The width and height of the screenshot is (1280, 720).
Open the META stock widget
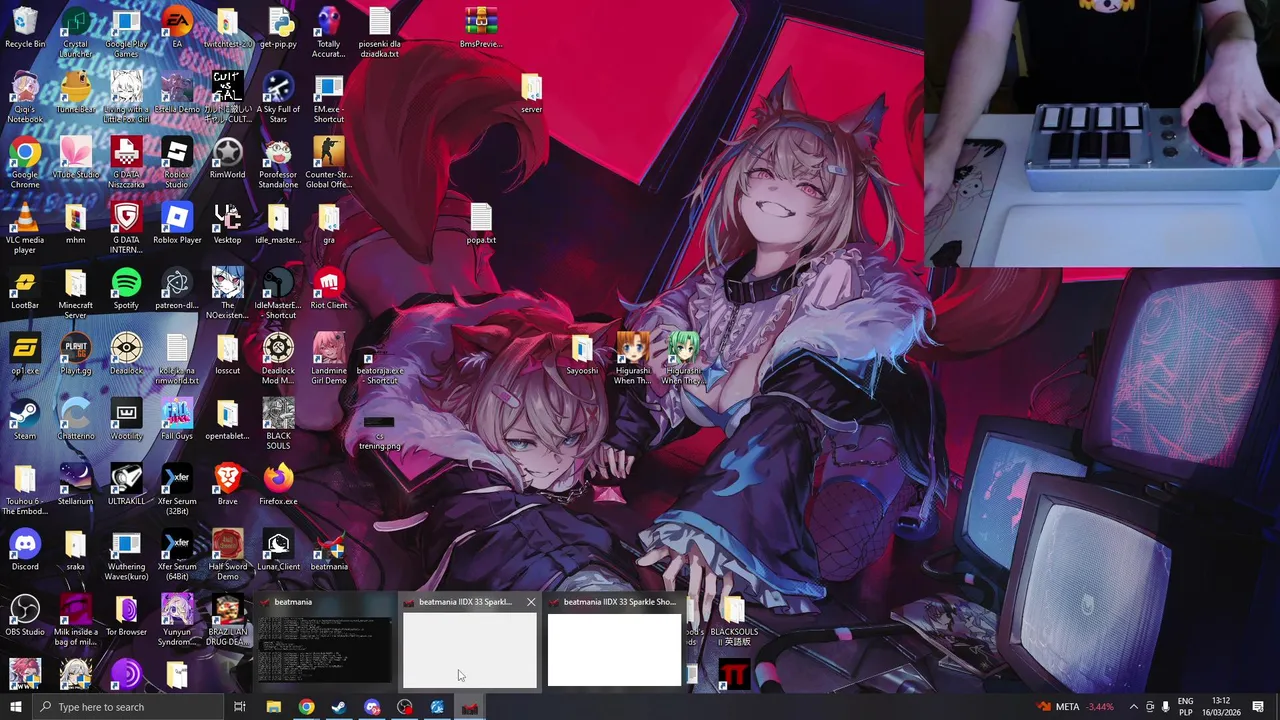click(1076, 707)
